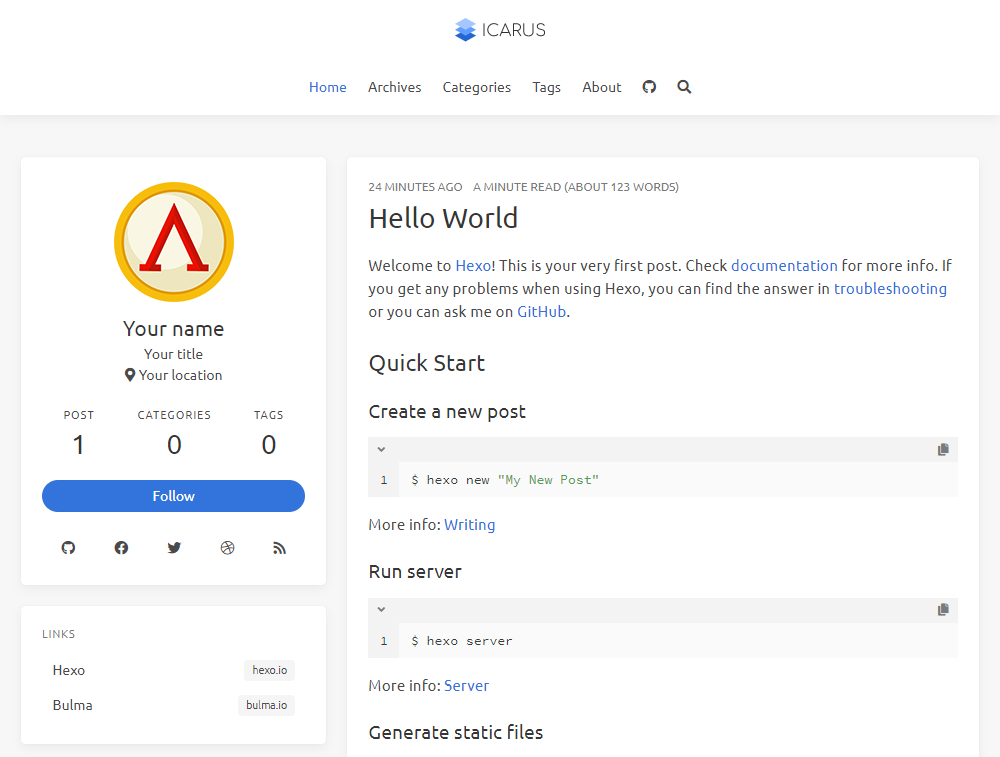Click the blue Follow button
Screen dimensions: 1000x757
coord(173,496)
